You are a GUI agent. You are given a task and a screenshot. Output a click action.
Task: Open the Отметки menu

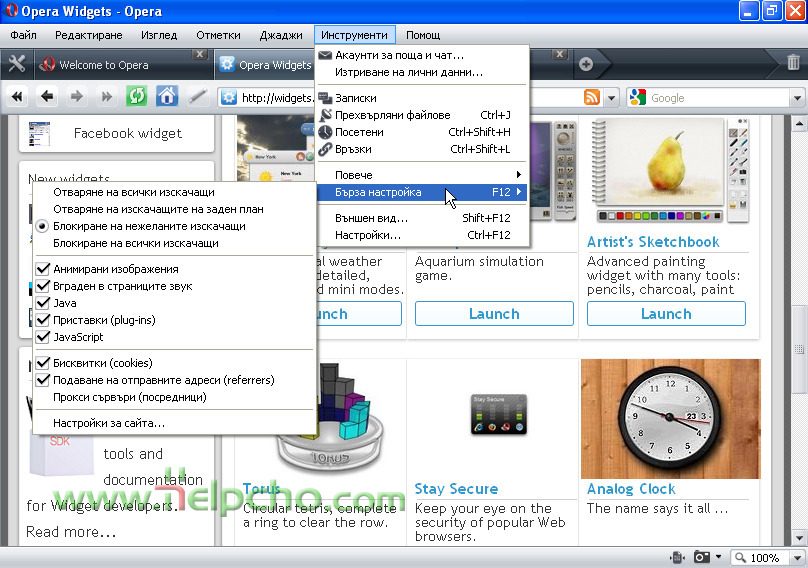click(218, 35)
